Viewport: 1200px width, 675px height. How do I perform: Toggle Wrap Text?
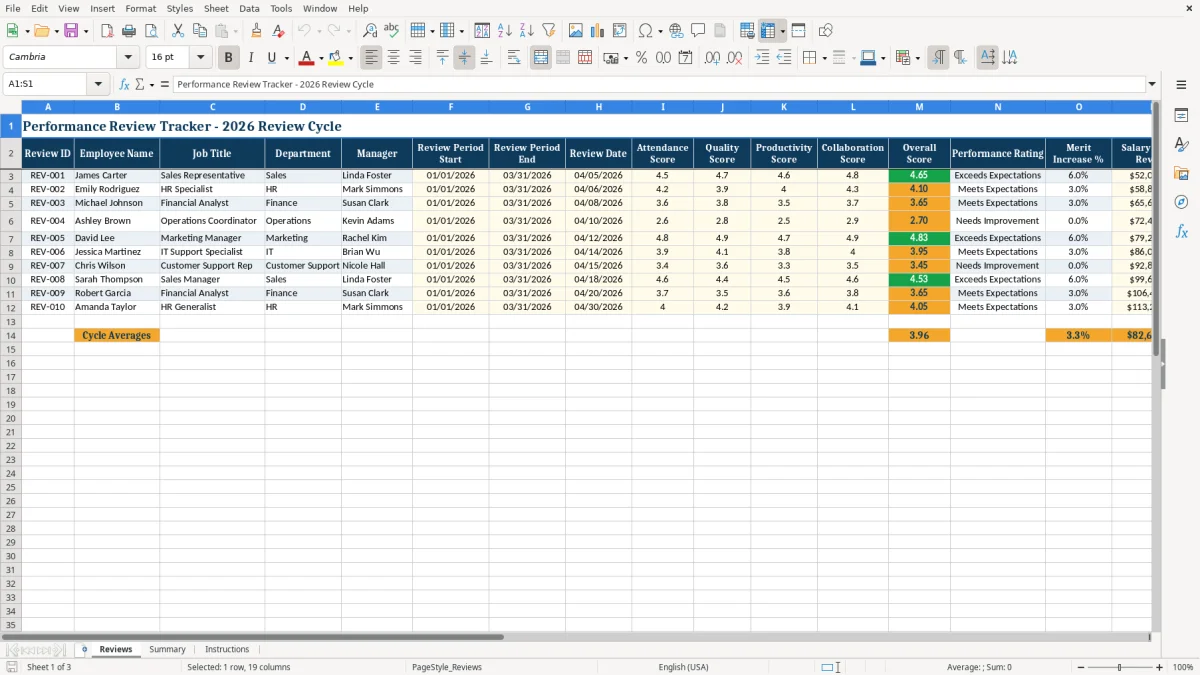[514, 58]
